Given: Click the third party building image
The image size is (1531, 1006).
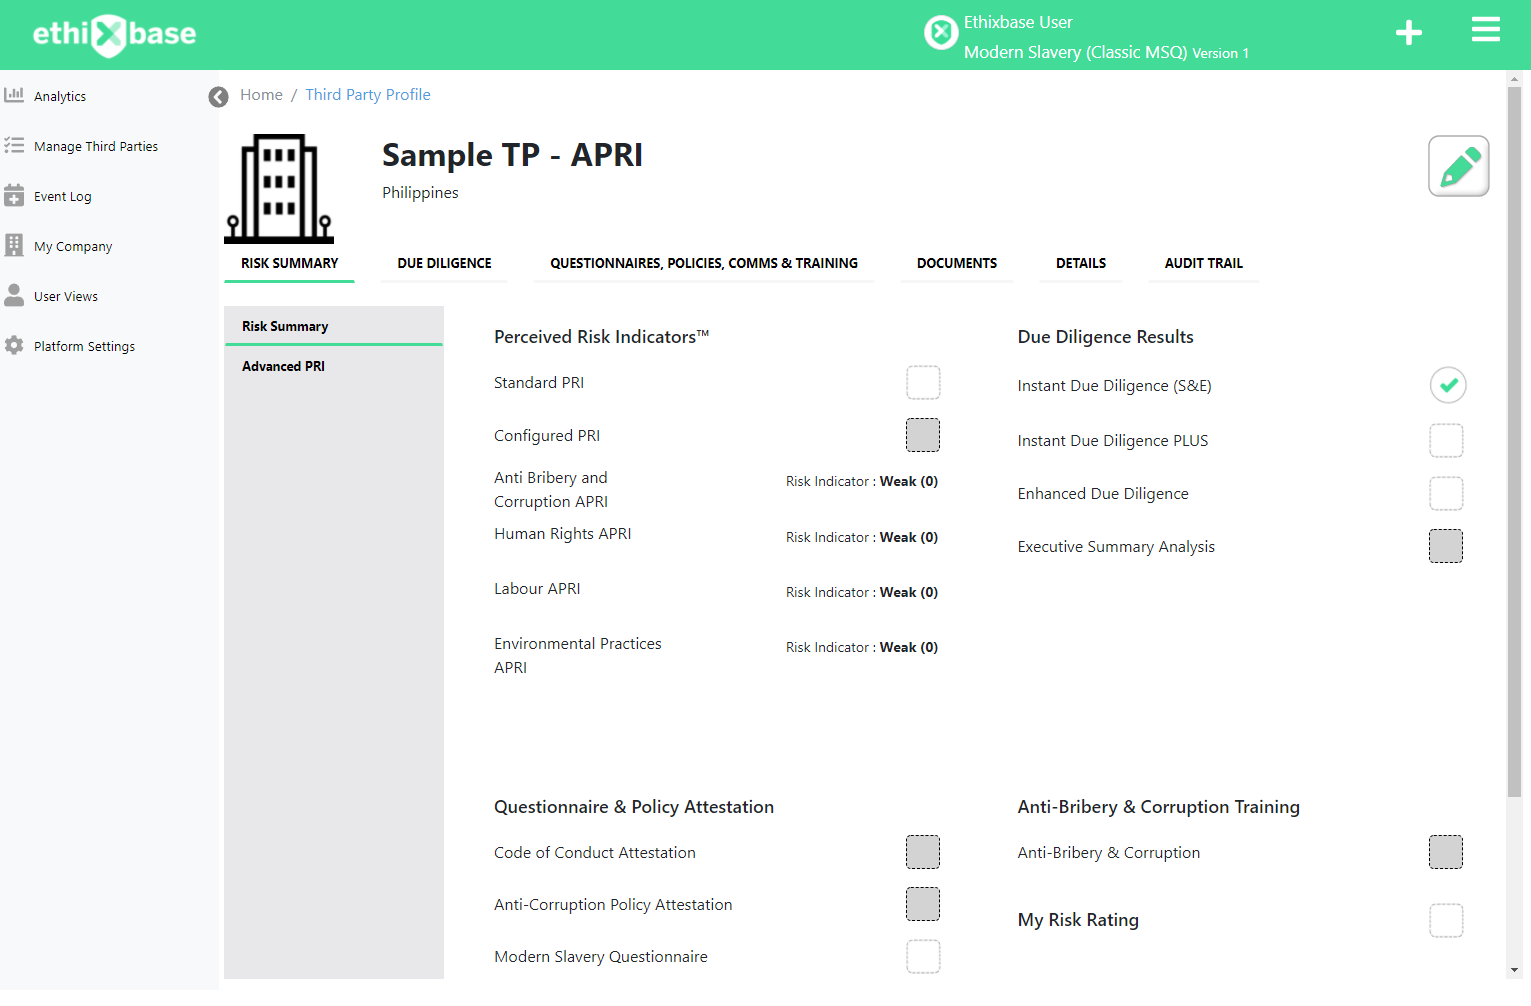Looking at the screenshot, I should tap(279, 189).
